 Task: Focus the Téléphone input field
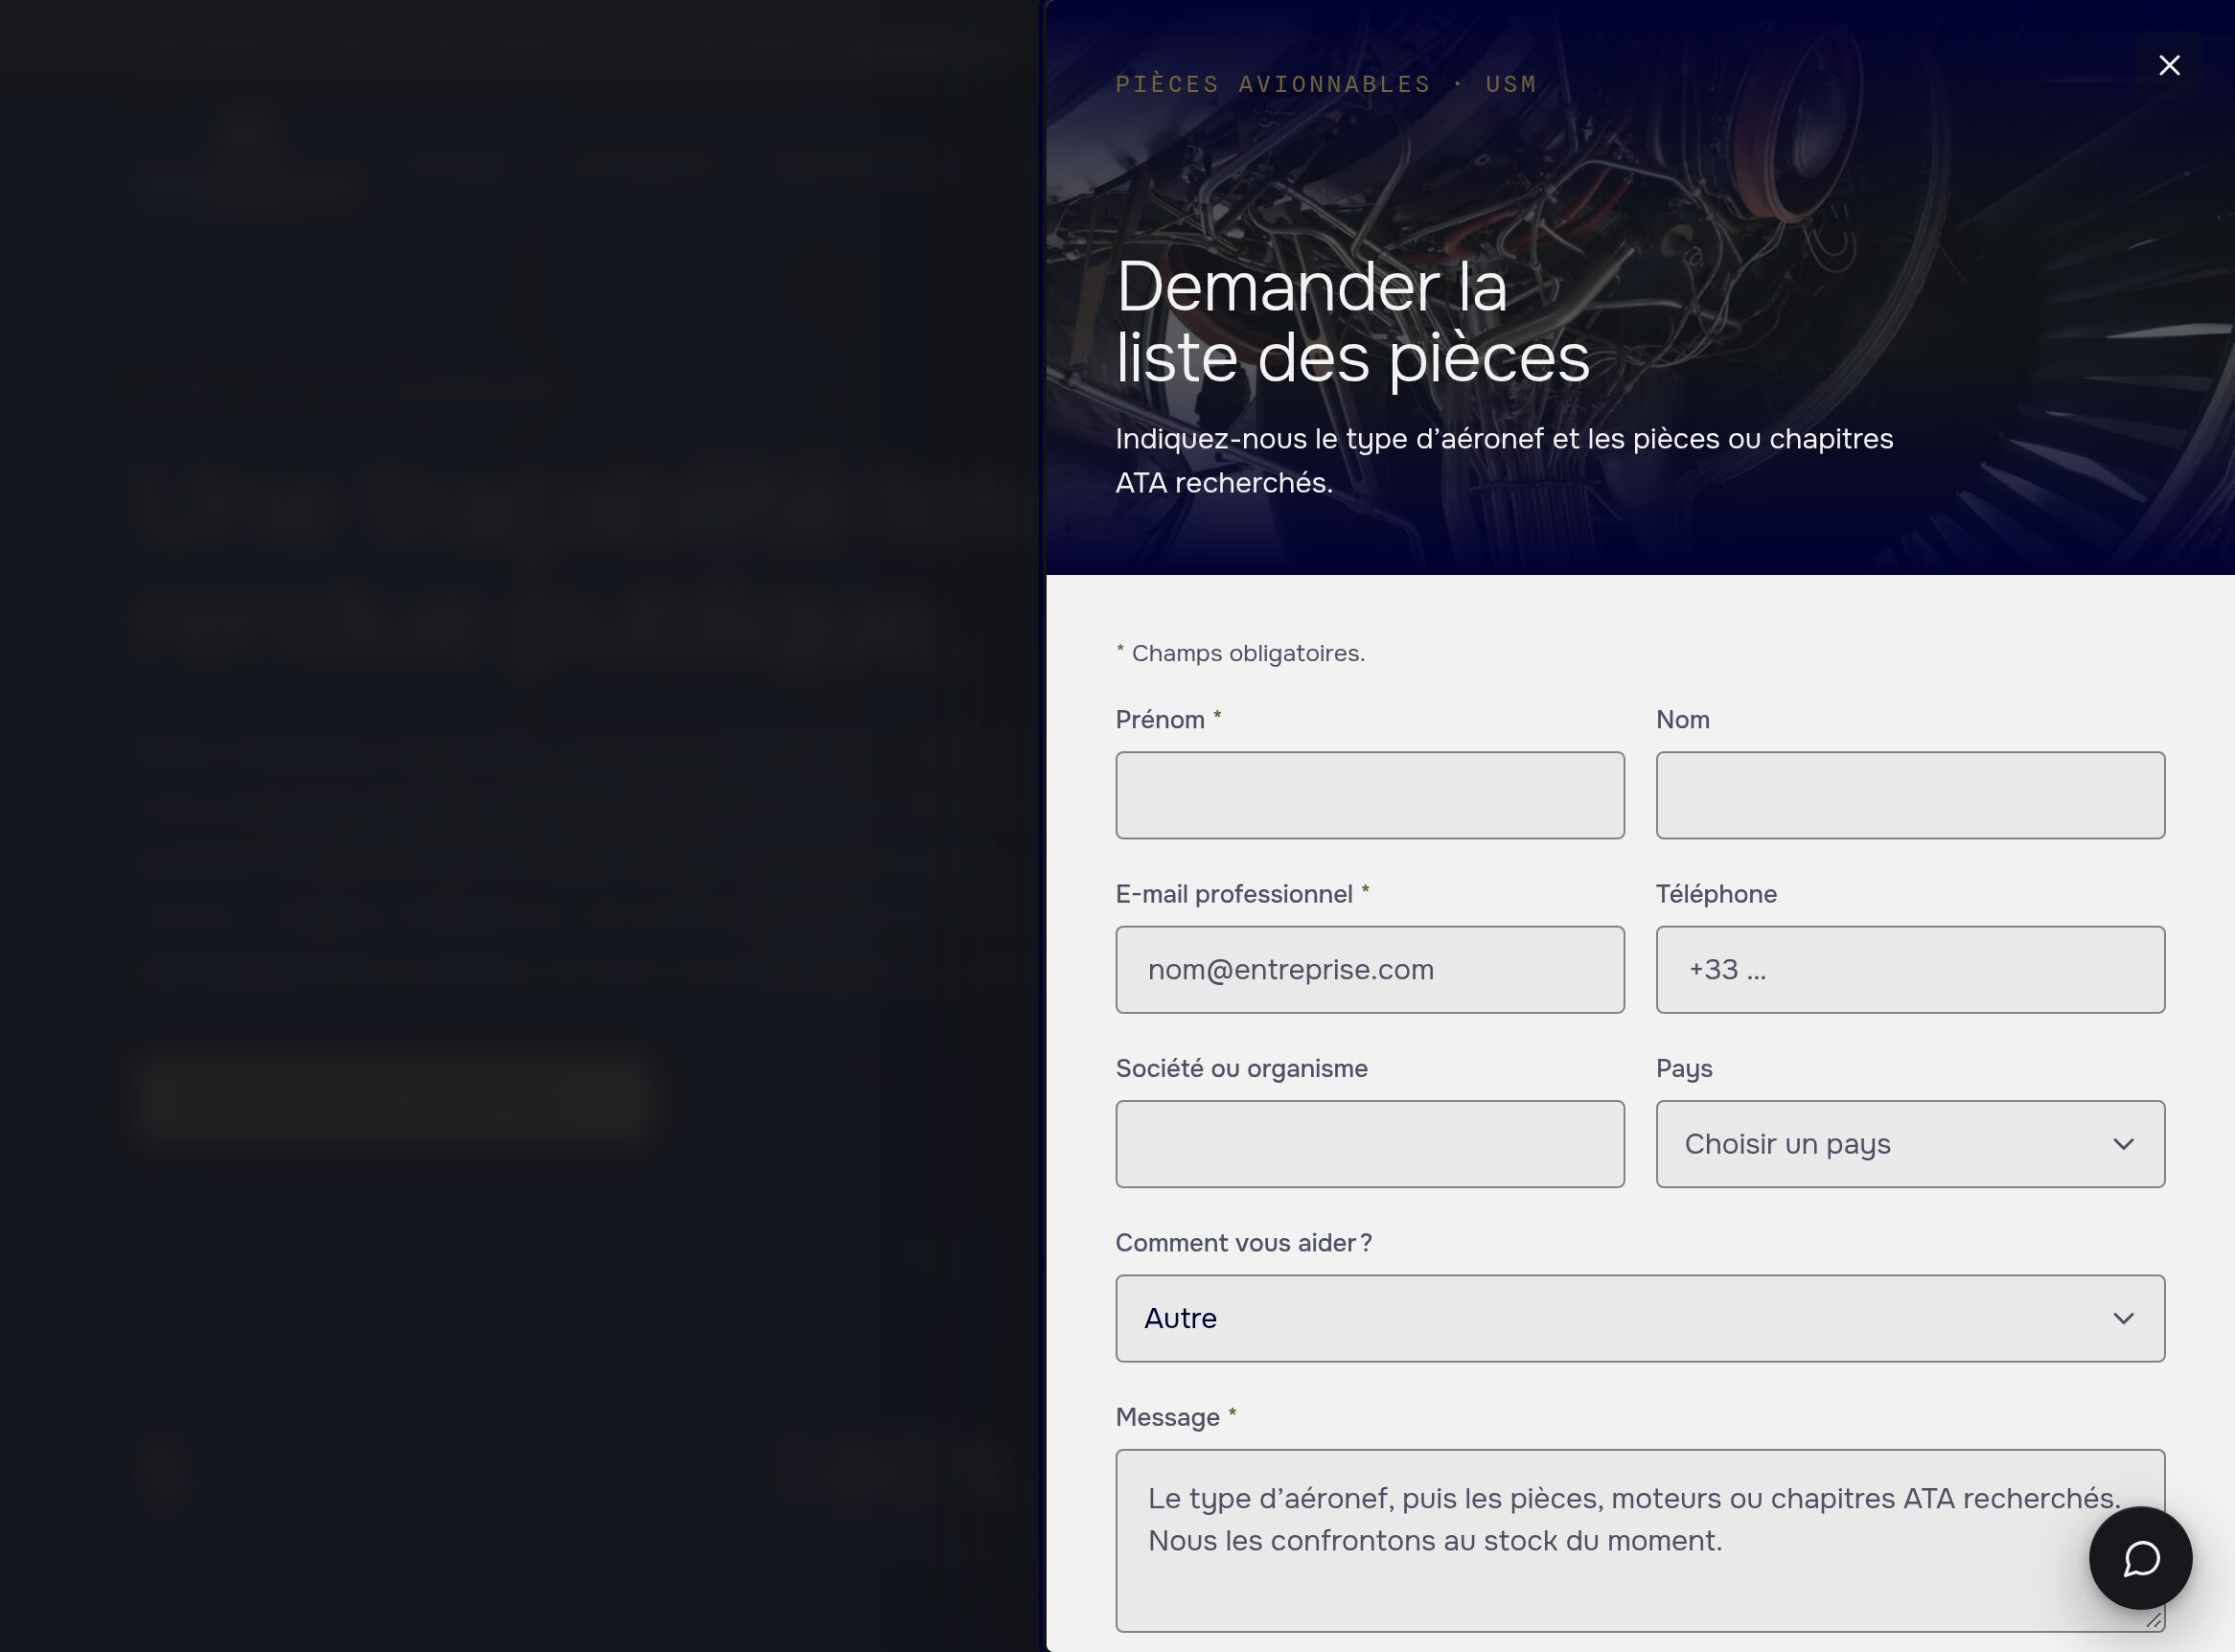(1910, 969)
